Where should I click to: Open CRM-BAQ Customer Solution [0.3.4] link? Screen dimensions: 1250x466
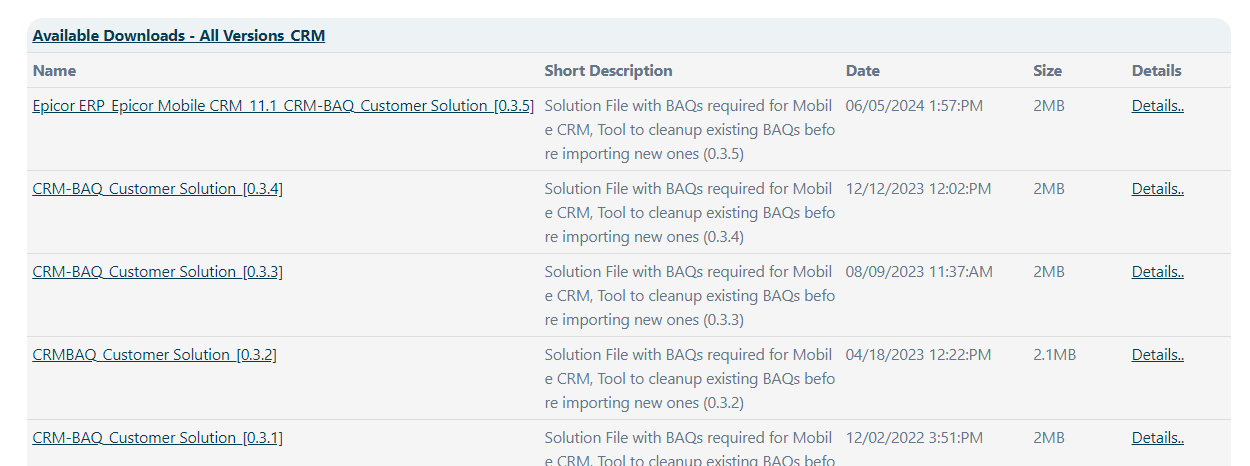click(x=158, y=188)
